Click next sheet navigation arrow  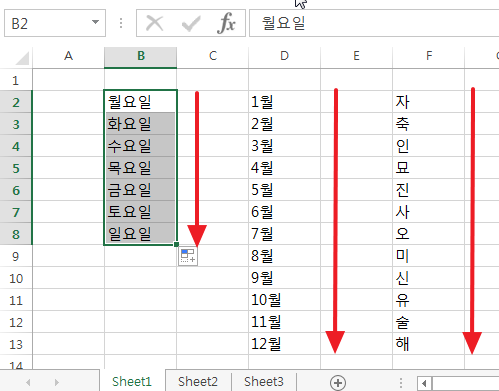(x=57, y=382)
